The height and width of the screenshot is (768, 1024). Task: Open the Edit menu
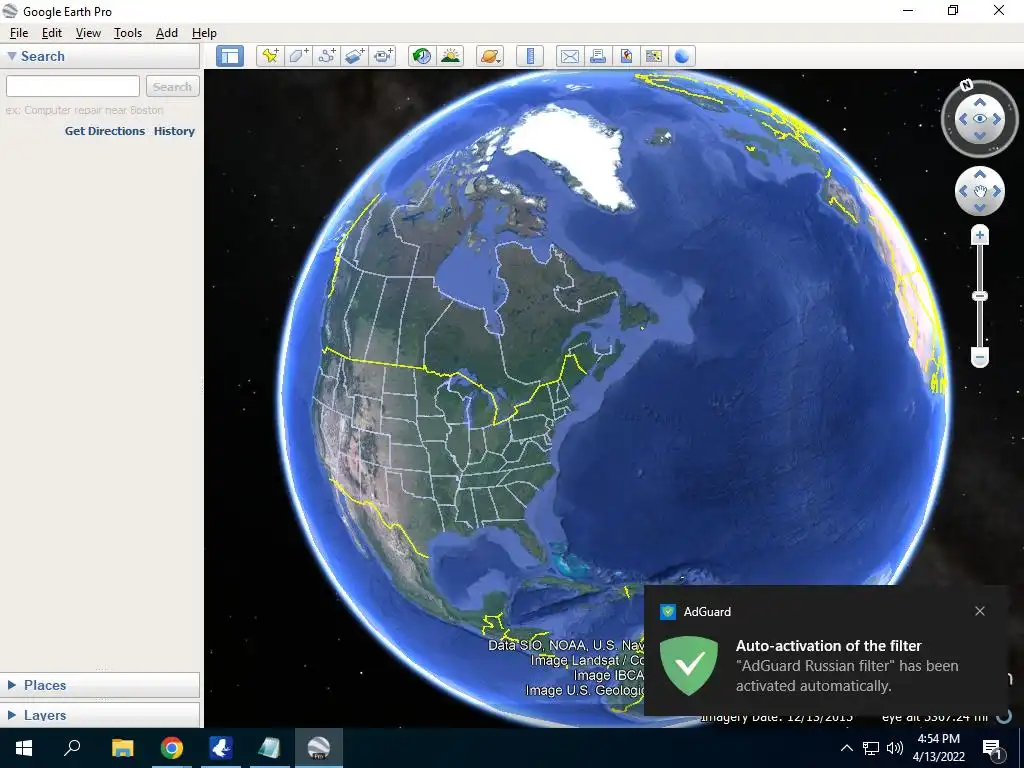(x=52, y=33)
